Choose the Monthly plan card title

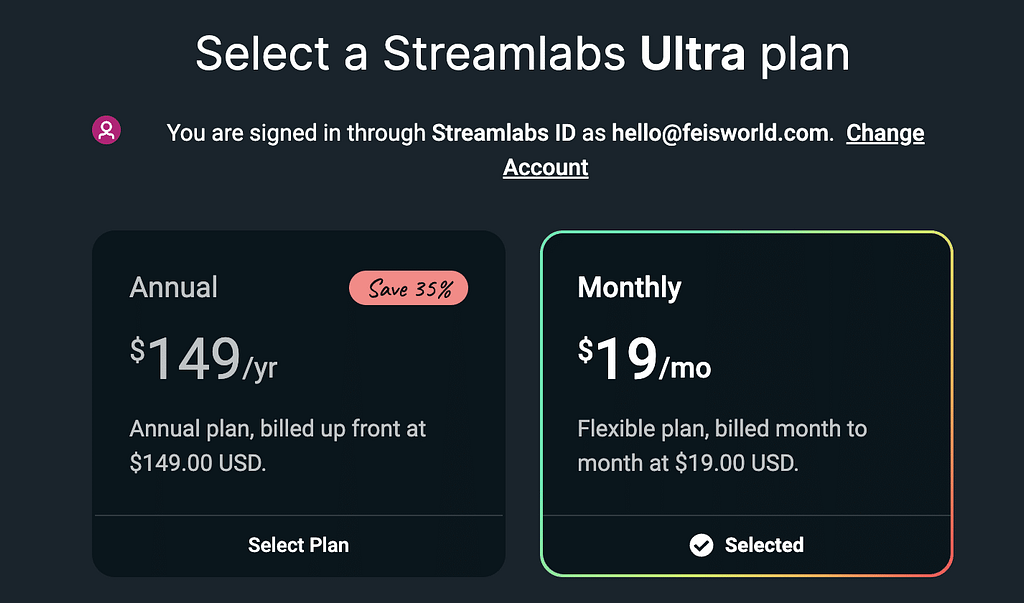629,288
